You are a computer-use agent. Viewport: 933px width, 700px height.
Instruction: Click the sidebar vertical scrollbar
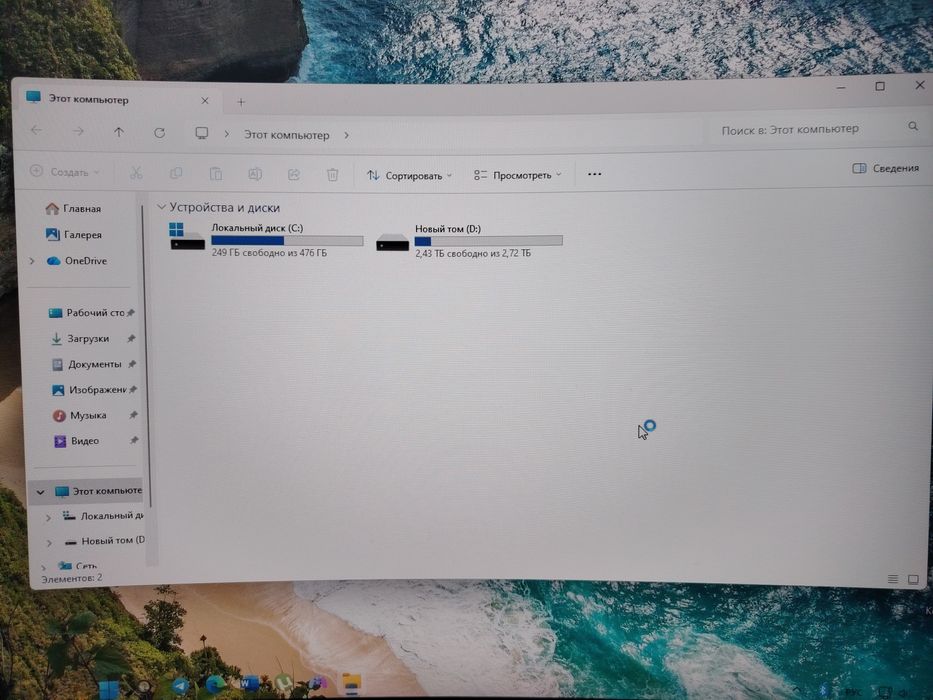[146, 357]
